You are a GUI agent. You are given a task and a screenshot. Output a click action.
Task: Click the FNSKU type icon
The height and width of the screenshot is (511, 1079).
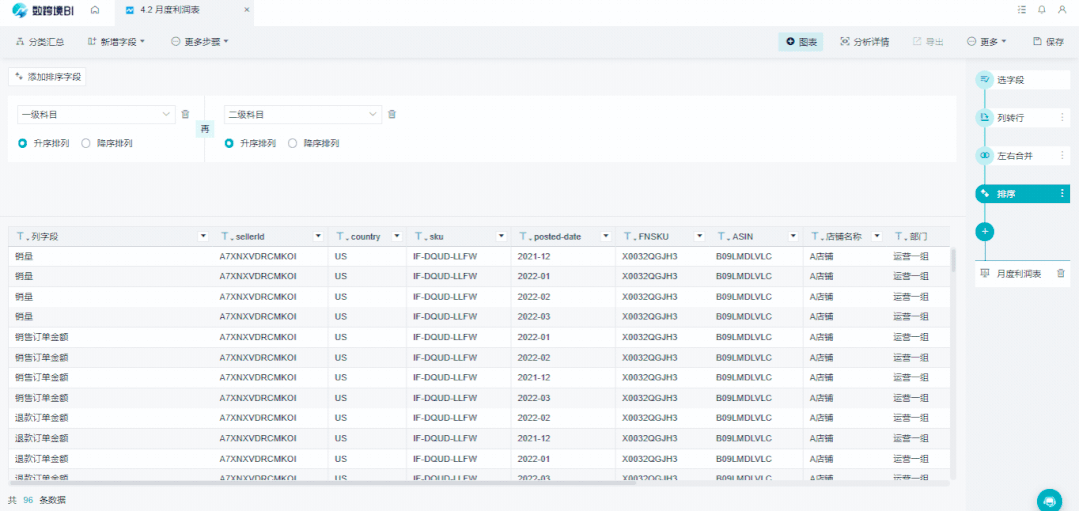630,236
